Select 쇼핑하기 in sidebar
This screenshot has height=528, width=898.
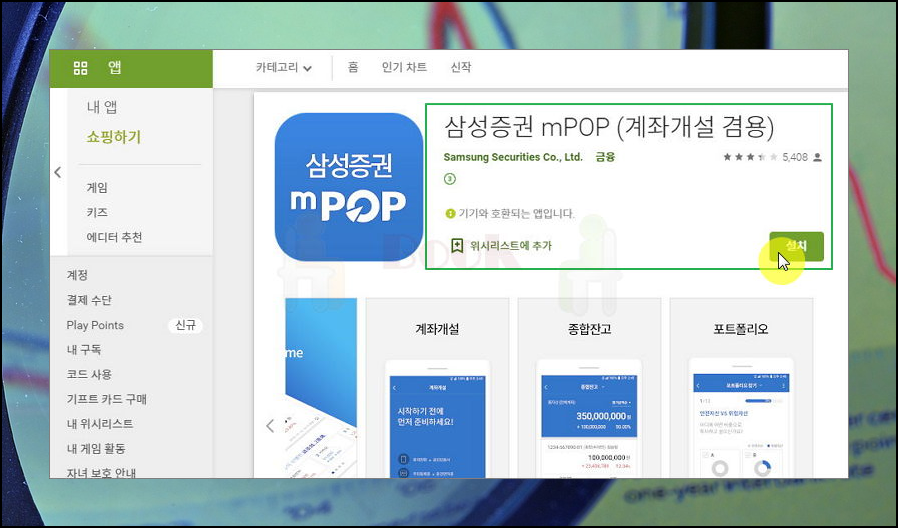pos(113,137)
